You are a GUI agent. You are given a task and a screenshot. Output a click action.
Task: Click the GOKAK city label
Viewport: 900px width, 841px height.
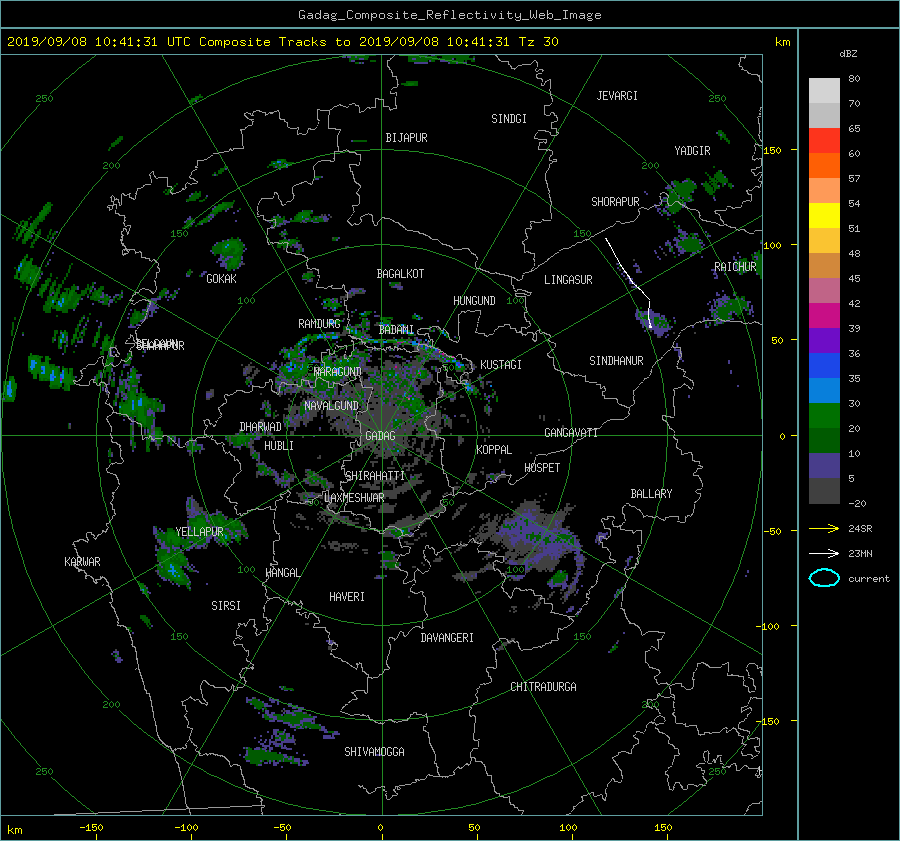click(221, 278)
